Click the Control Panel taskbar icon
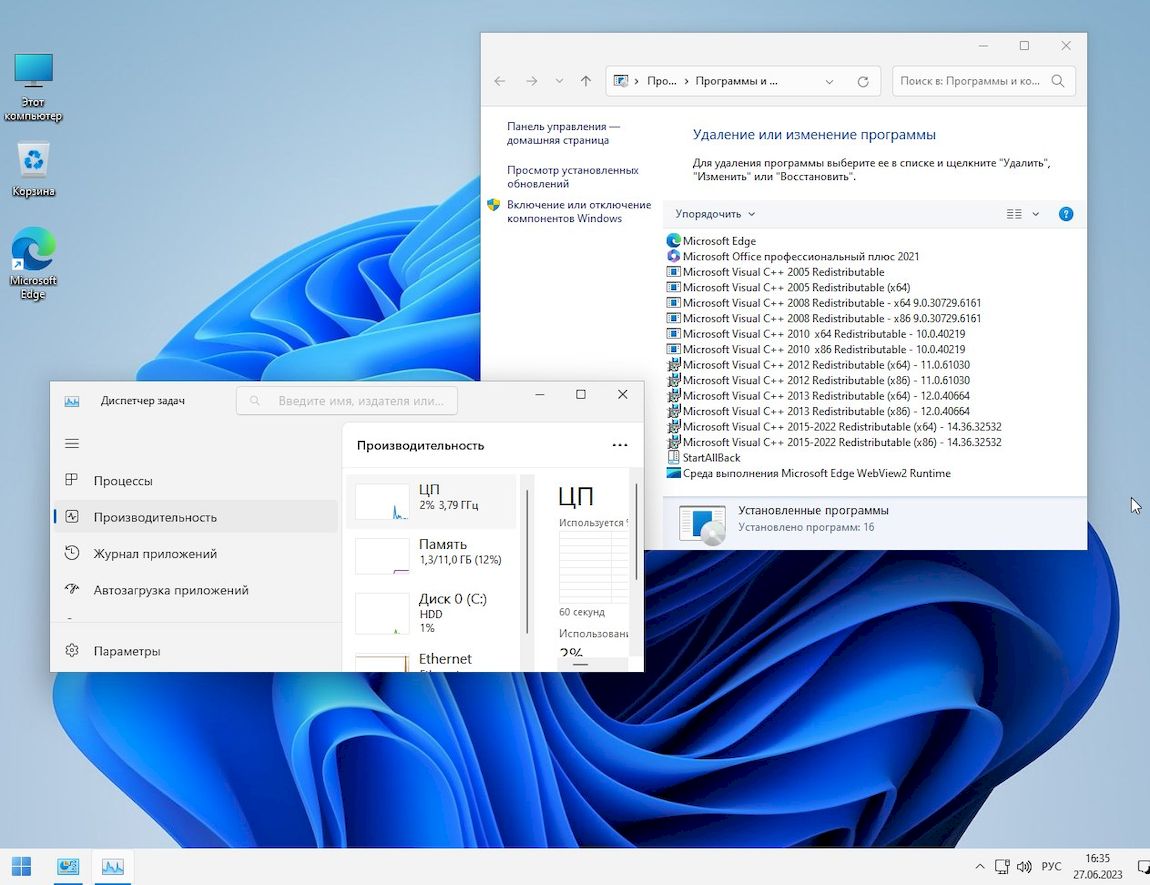Screen dimensions: 1150x885 [68, 867]
